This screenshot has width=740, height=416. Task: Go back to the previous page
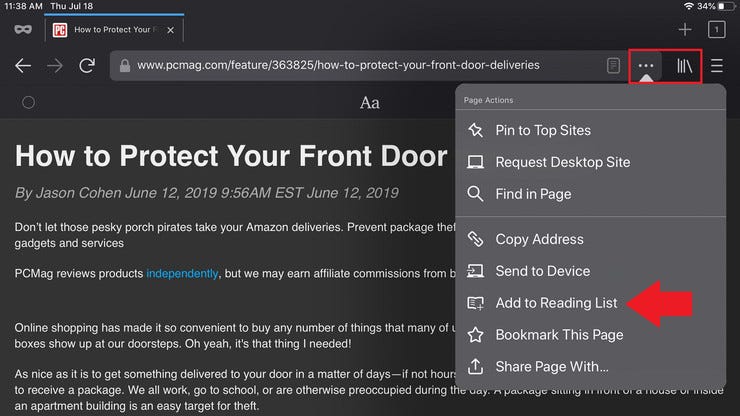click(23, 66)
